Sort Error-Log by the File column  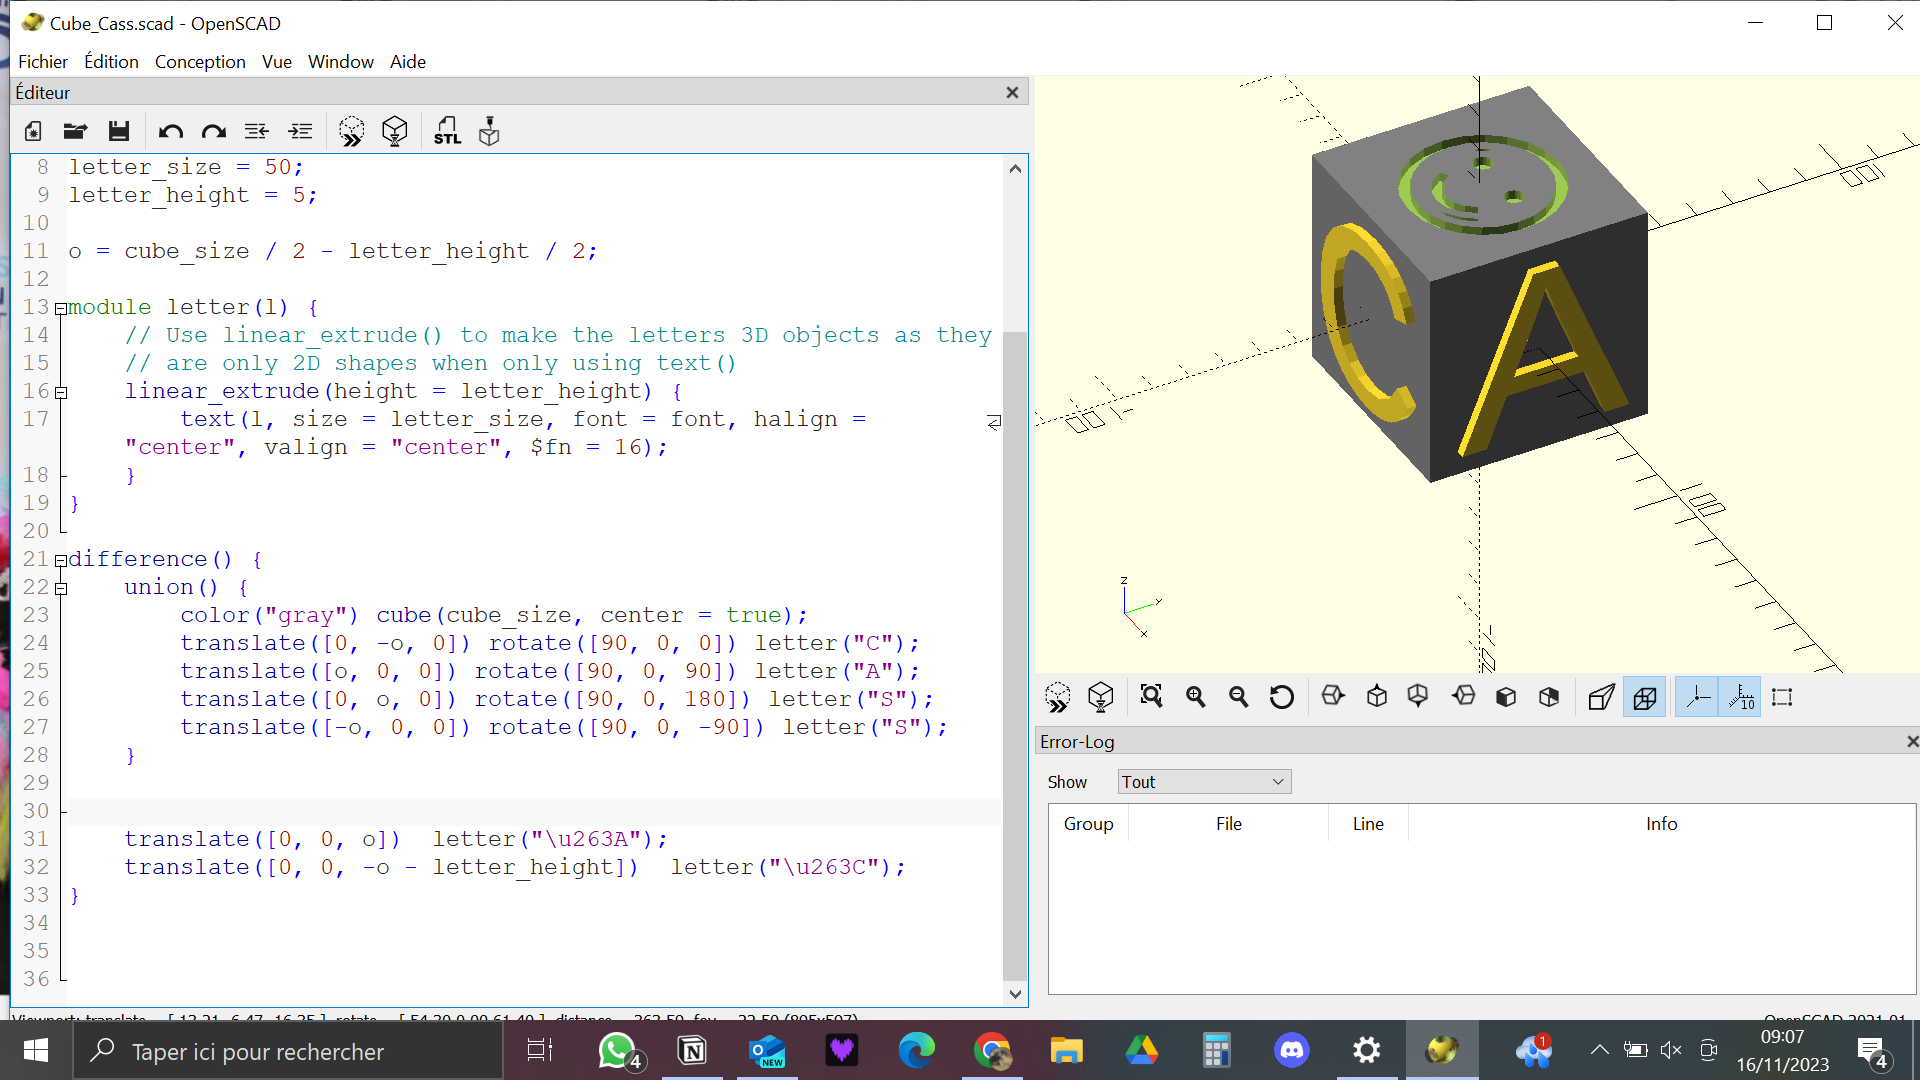[1229, 824]
